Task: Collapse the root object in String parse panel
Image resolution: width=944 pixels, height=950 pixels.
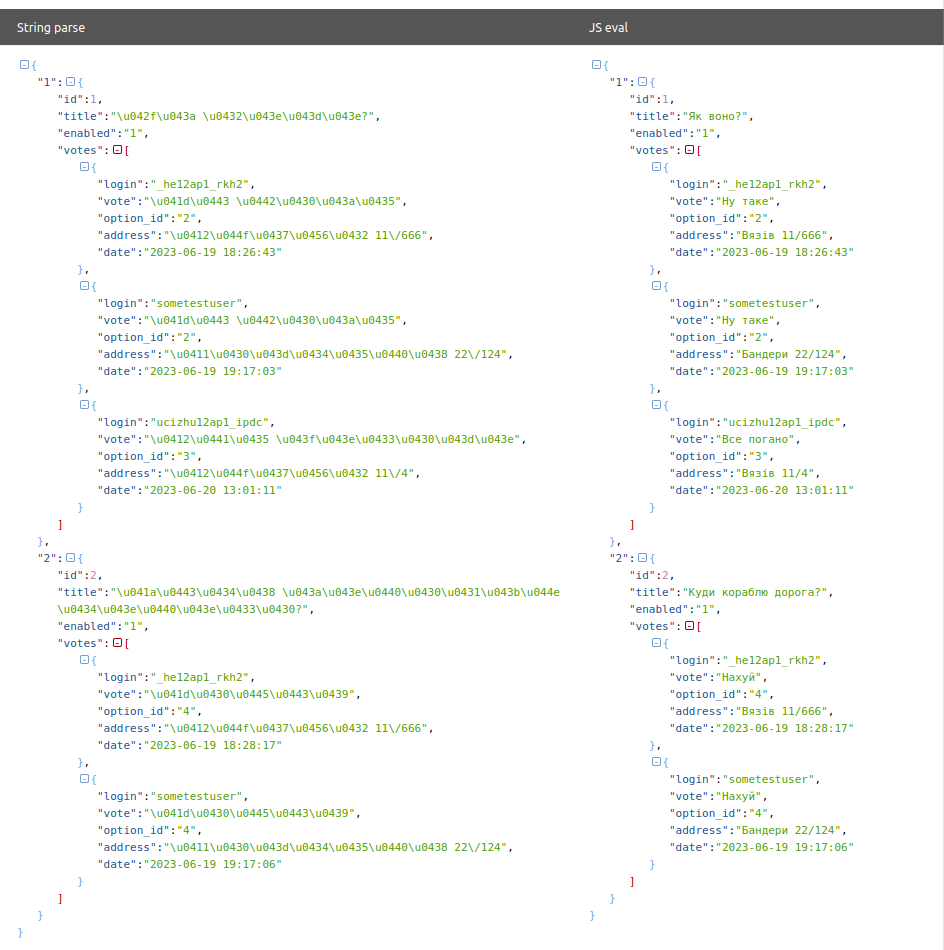Action: tap(24, 64)
